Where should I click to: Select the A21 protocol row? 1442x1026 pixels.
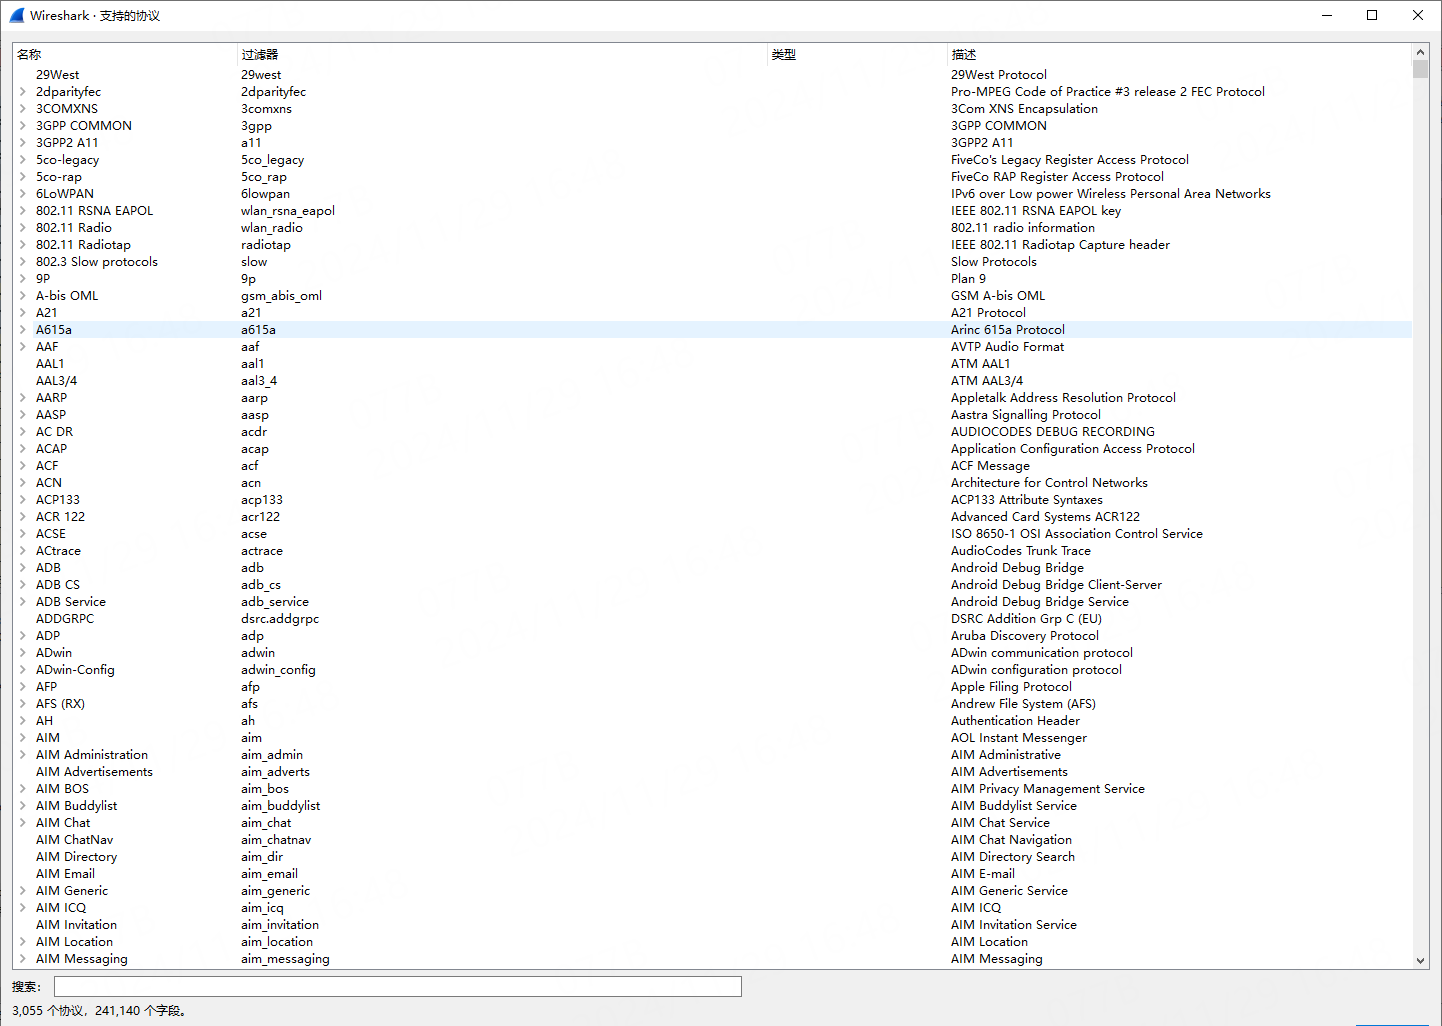712,313
